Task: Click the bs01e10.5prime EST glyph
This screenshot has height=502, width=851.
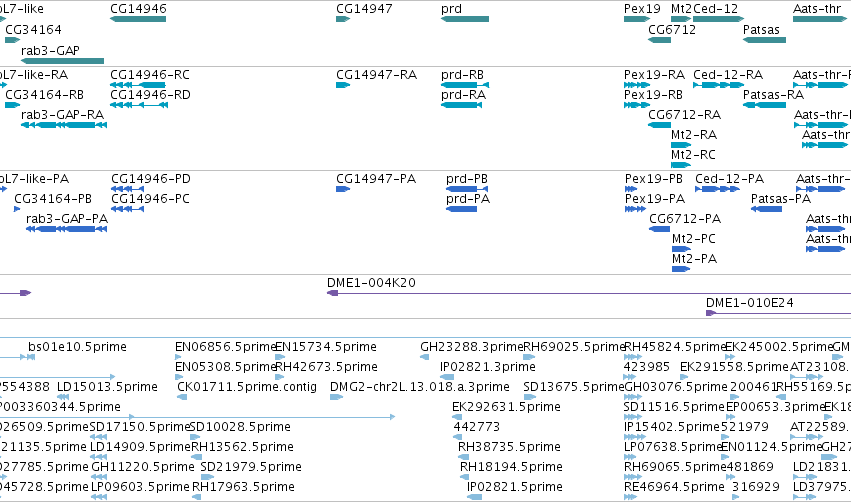Action: coord(31,357)
